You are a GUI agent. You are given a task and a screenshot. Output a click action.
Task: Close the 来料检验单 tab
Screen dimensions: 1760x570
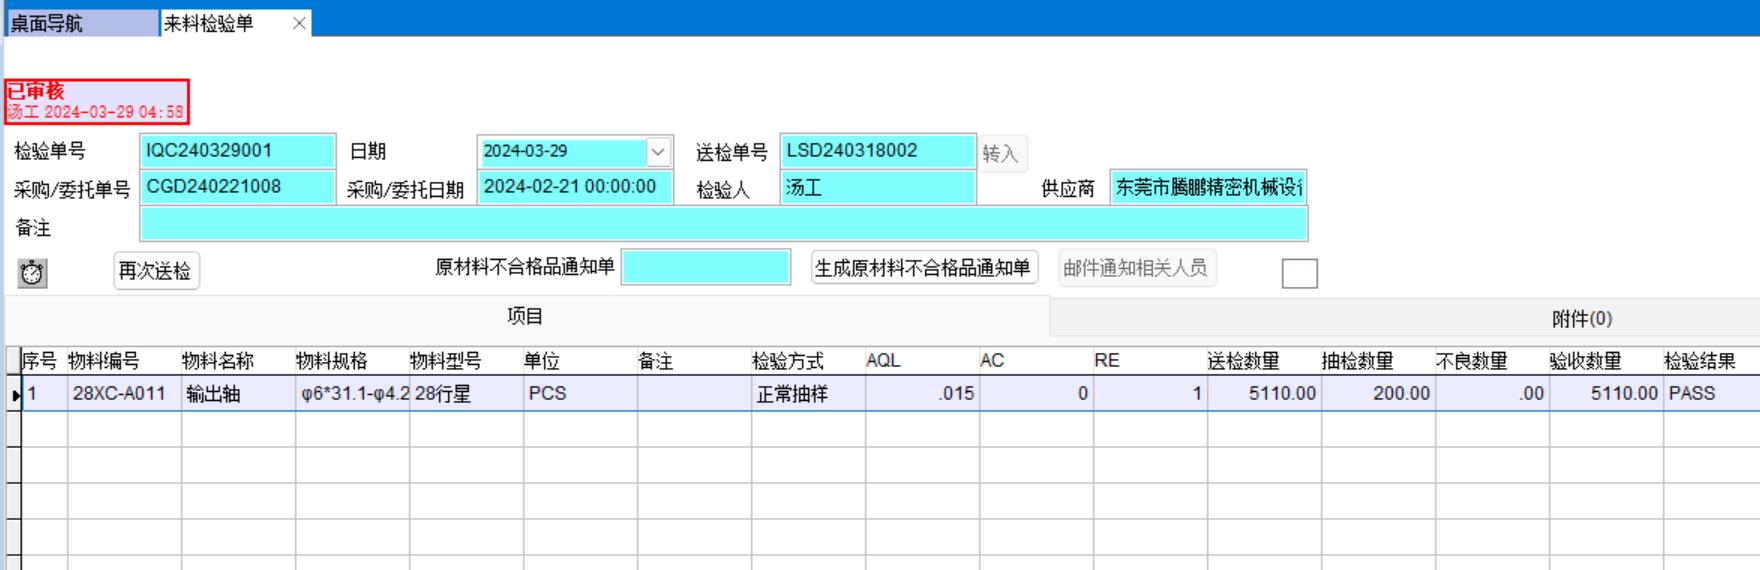pyautogui.click(x=299, y=23)
